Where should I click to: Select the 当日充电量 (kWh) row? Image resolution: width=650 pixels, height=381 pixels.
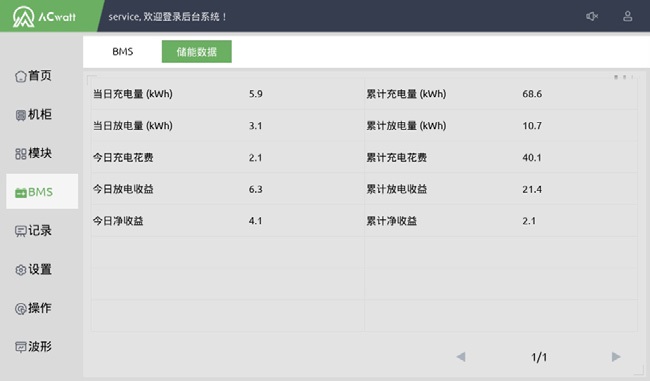228,94
